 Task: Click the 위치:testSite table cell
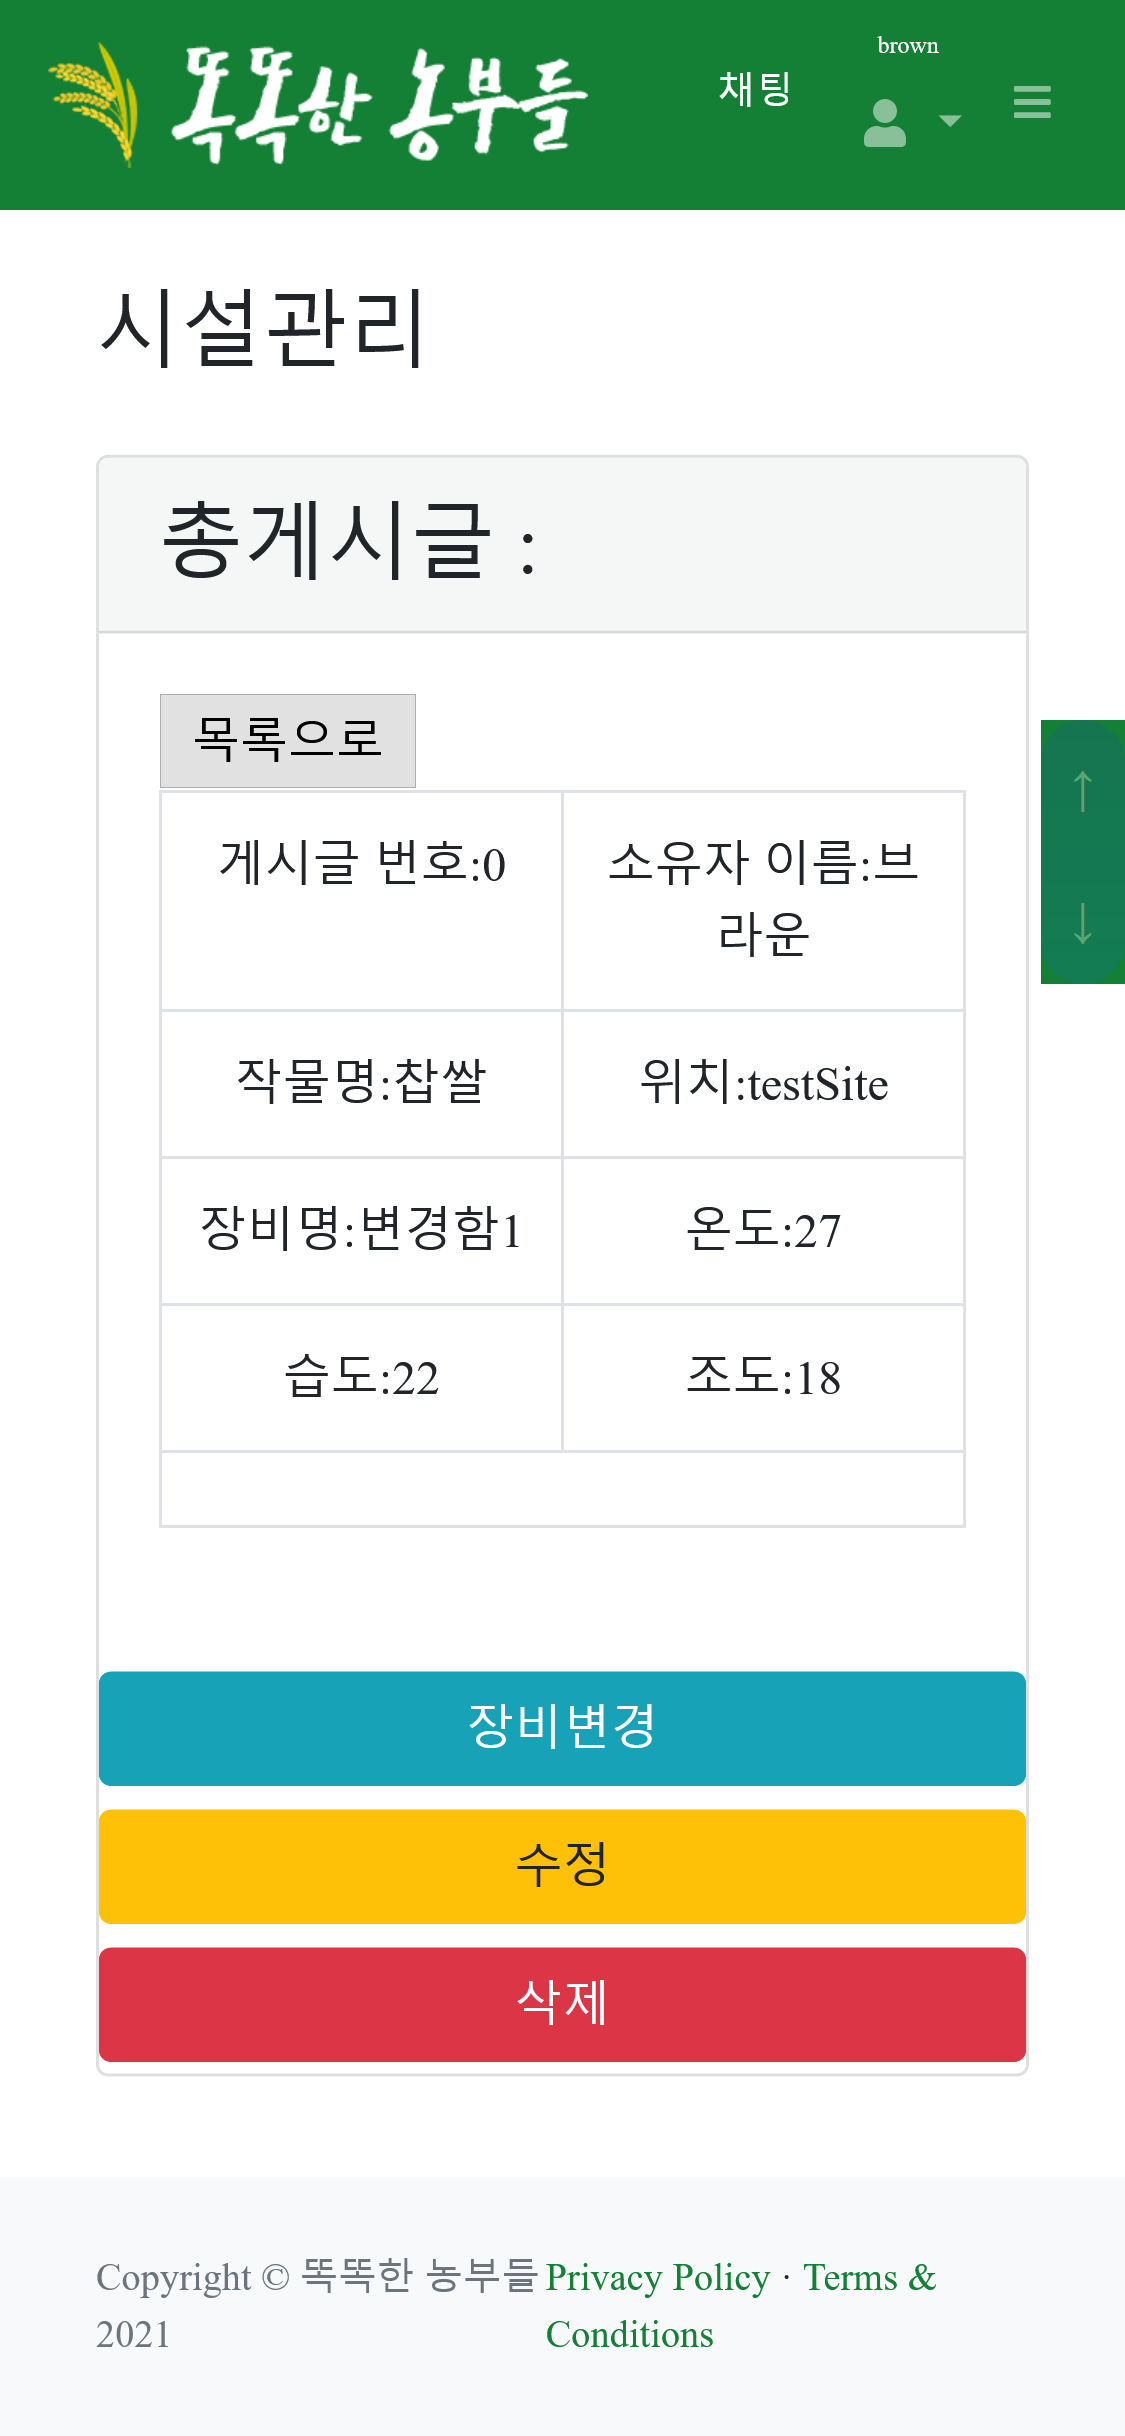coord(763,1084)
